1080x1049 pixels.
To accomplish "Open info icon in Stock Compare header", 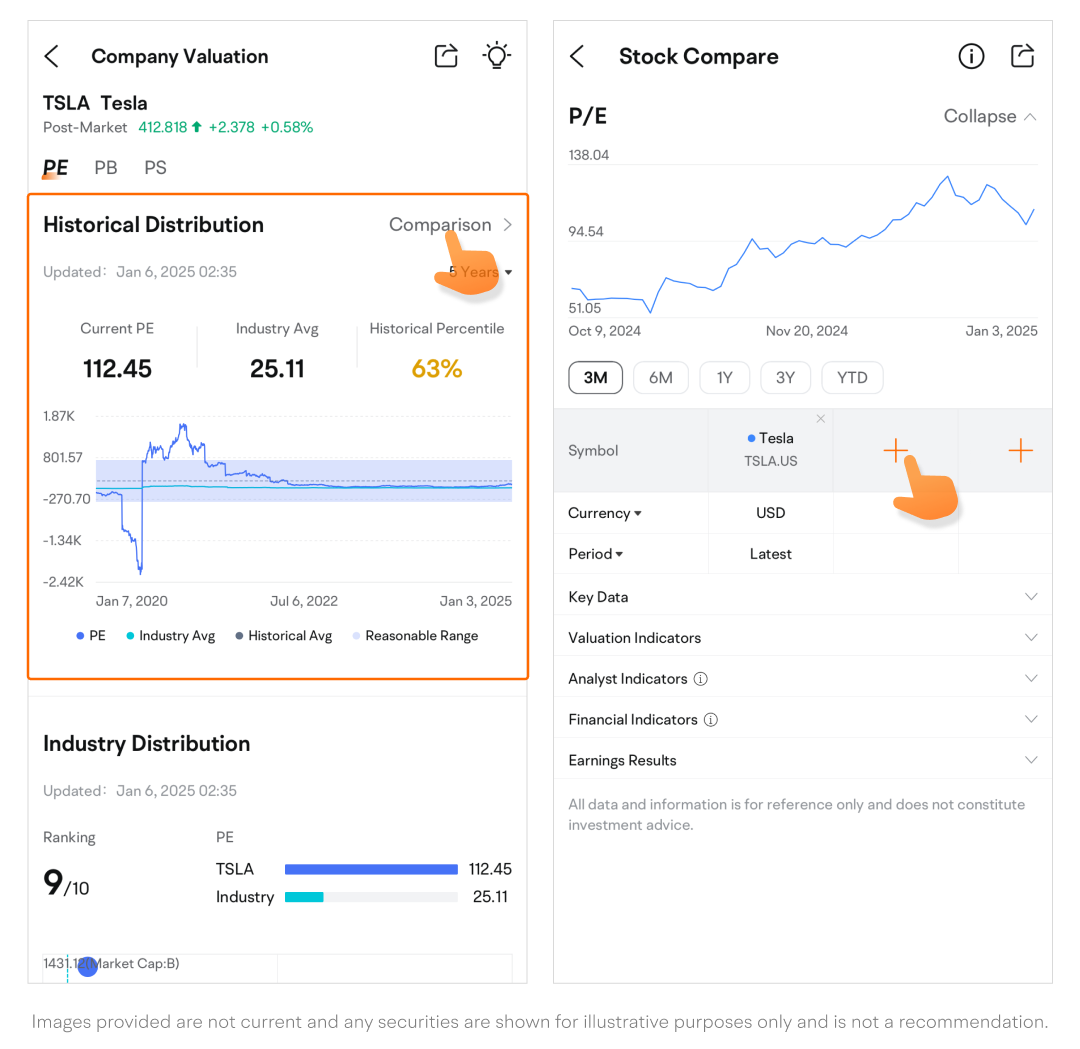I will point(971,57).
